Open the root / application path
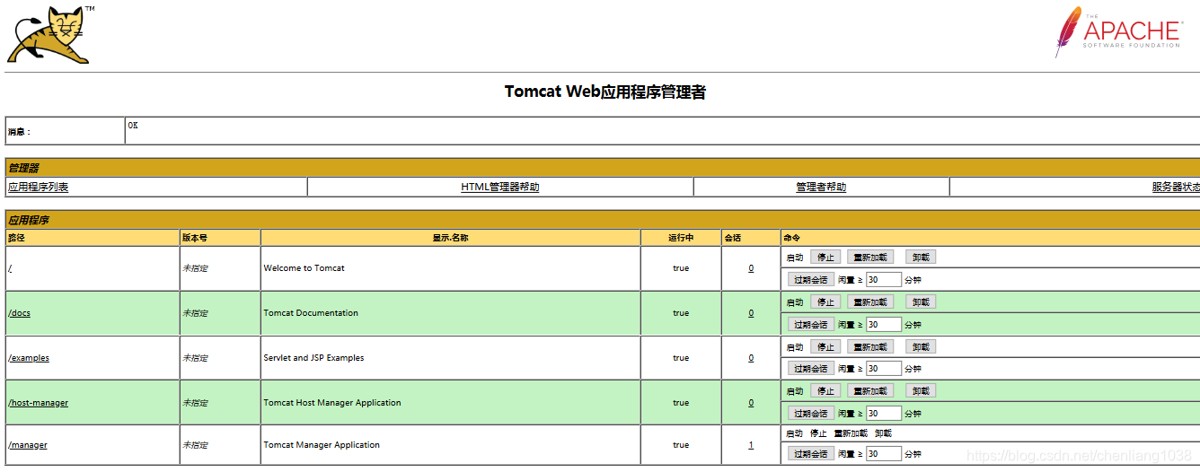The image size is (1200, 472). (10, 268)
